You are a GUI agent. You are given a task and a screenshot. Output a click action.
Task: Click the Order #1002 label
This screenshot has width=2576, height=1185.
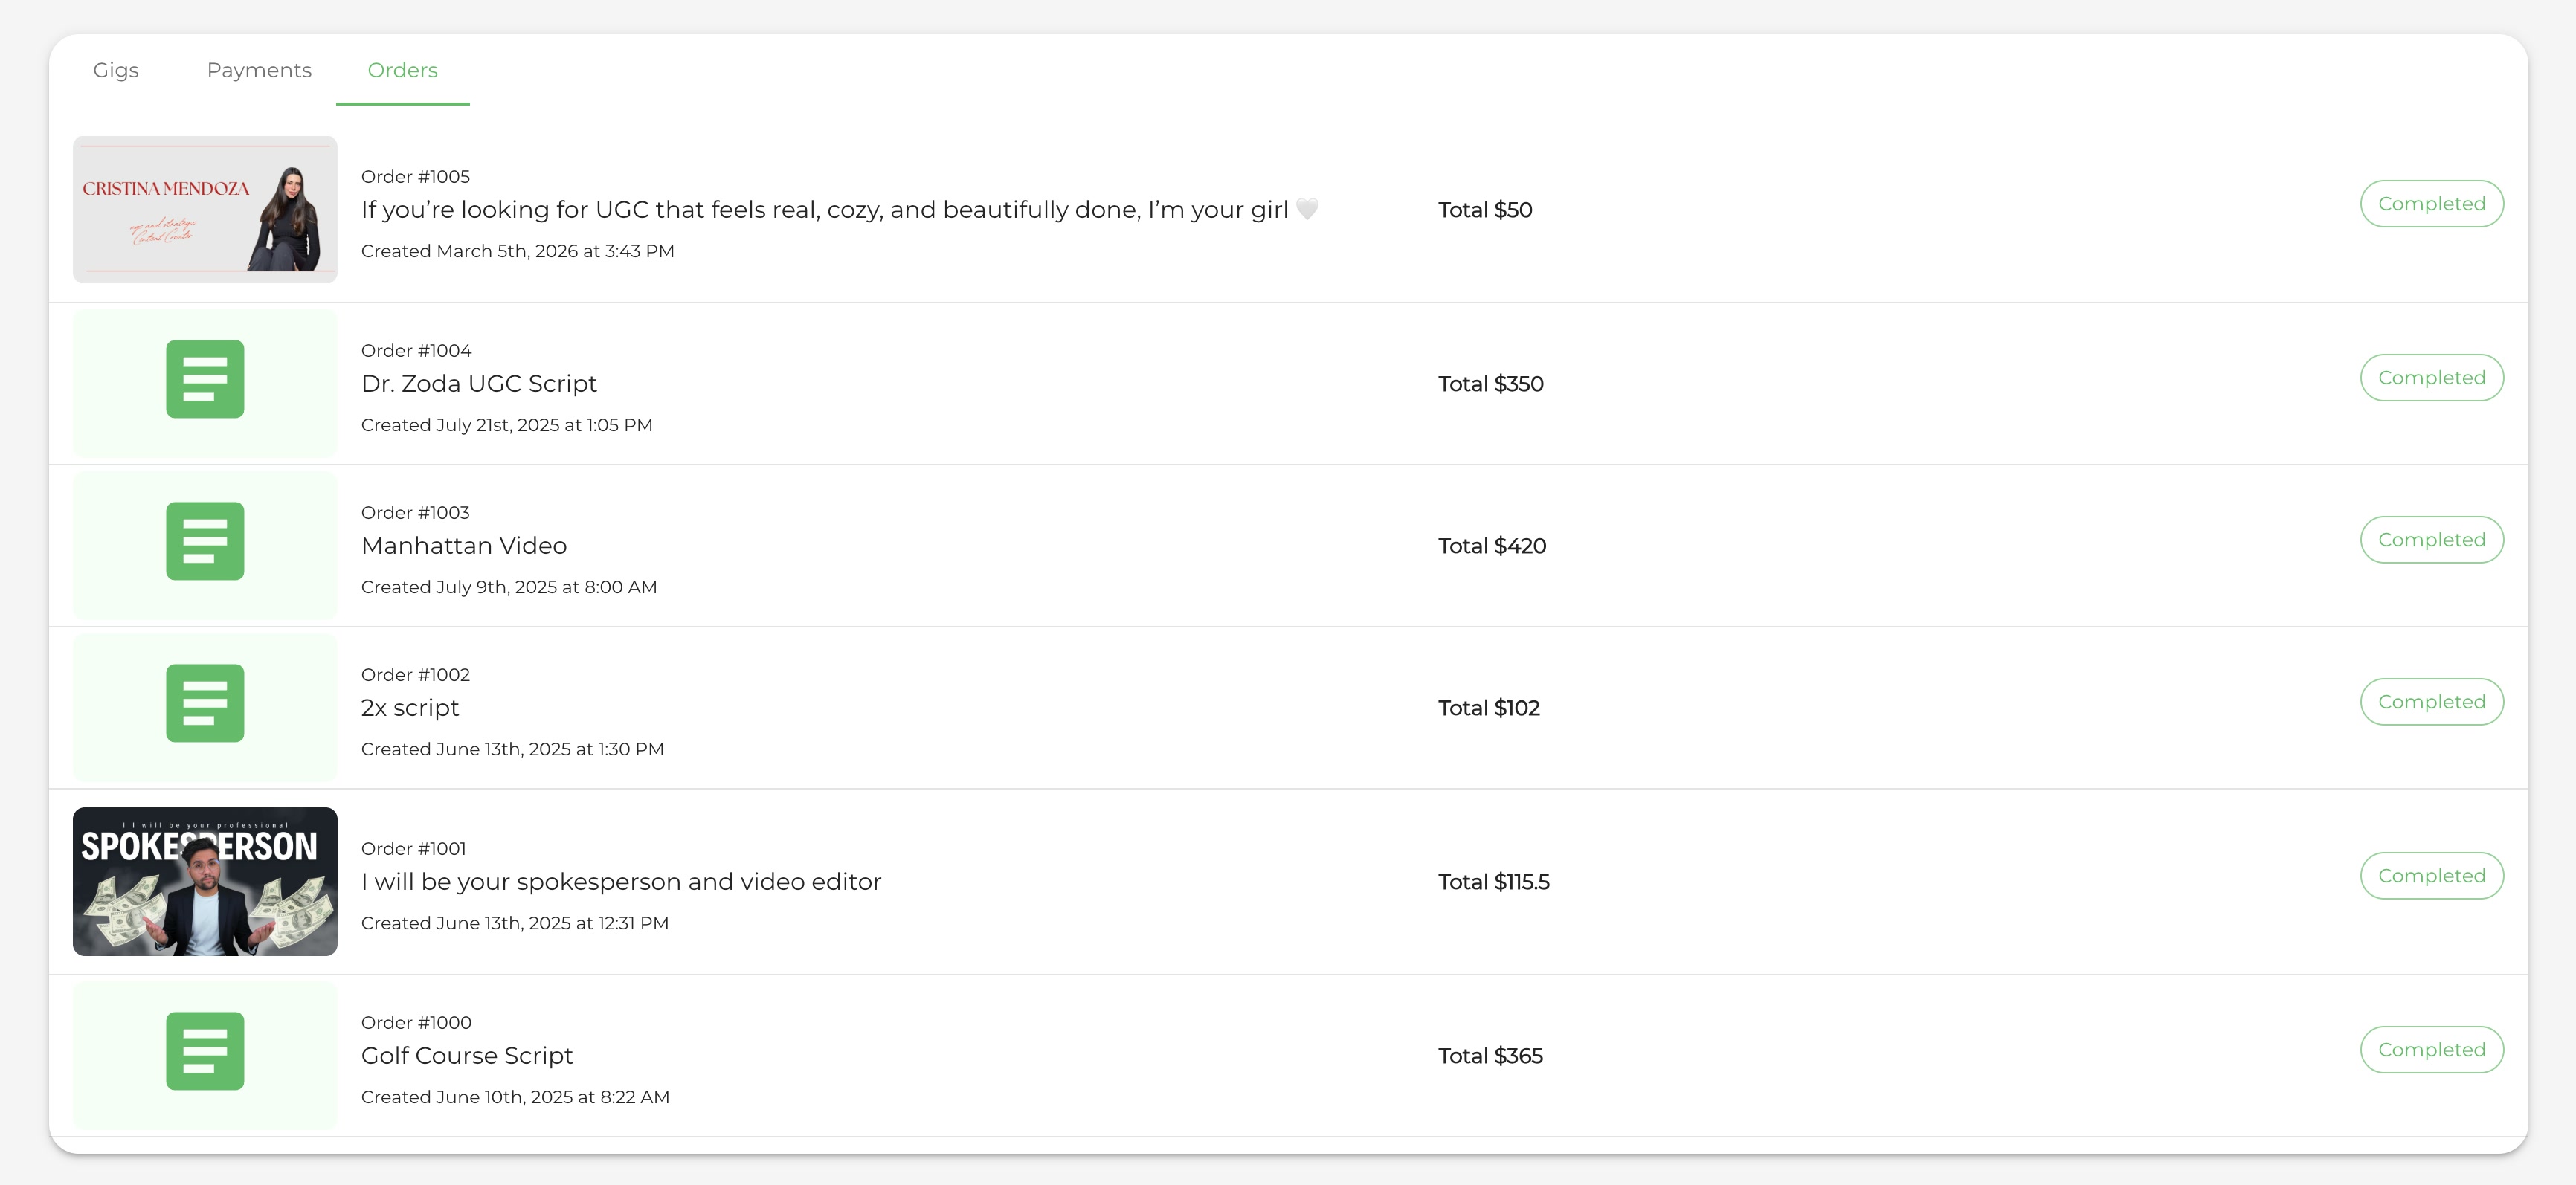click(415, 675)
